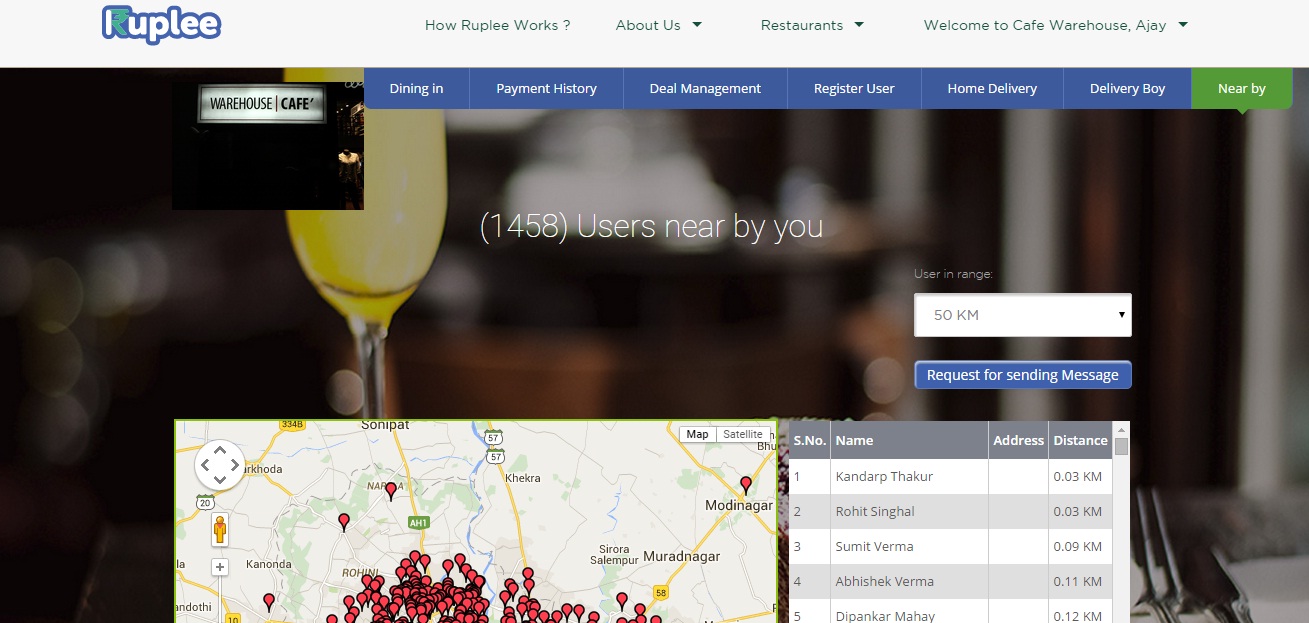Expand the About Us menu
Viewport: 1309px width, 623px height.
coord(658,25)
